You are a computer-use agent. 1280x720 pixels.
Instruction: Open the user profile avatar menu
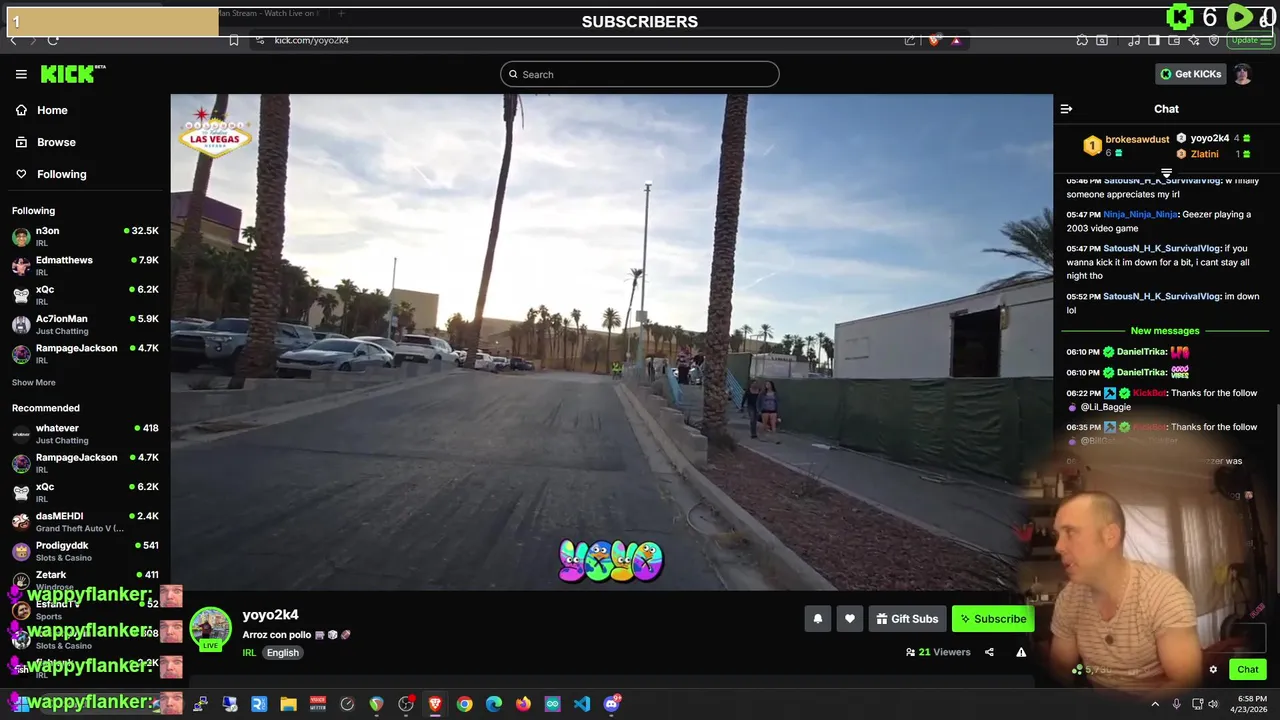click(x=1243, y=74)
